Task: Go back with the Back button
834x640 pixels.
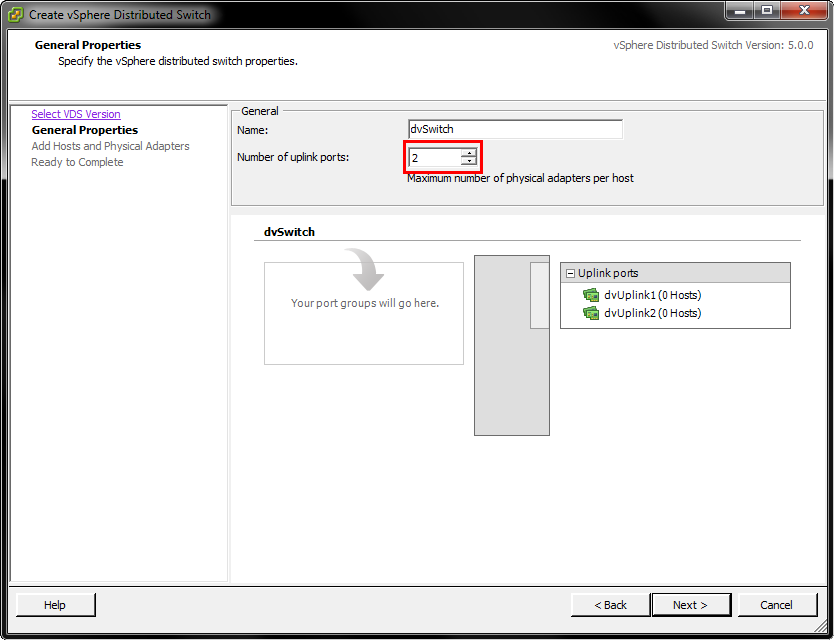Action: [610, 605]
